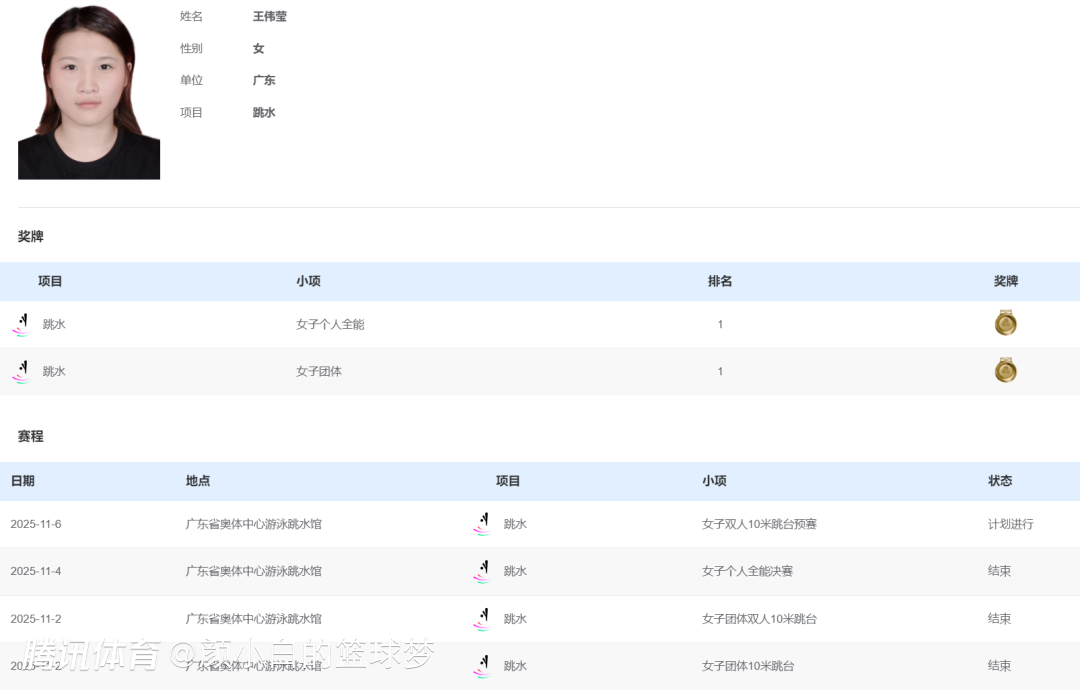Image resolution: width=1080 pixels, height=690 pixels.
Task: Click diving icon in 女子团体 medal row
Action: [x=21, y=372]
